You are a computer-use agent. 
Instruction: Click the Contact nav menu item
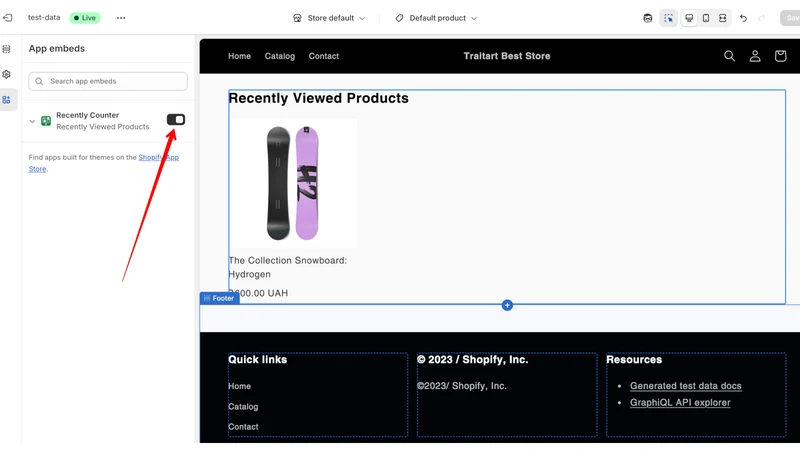coord(323,56)
